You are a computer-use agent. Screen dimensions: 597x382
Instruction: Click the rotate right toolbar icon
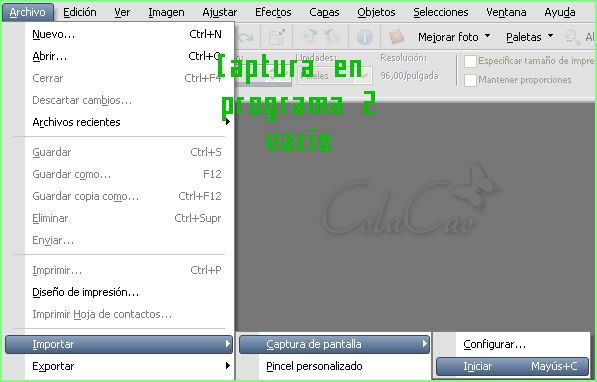click(x=311, y=37)
